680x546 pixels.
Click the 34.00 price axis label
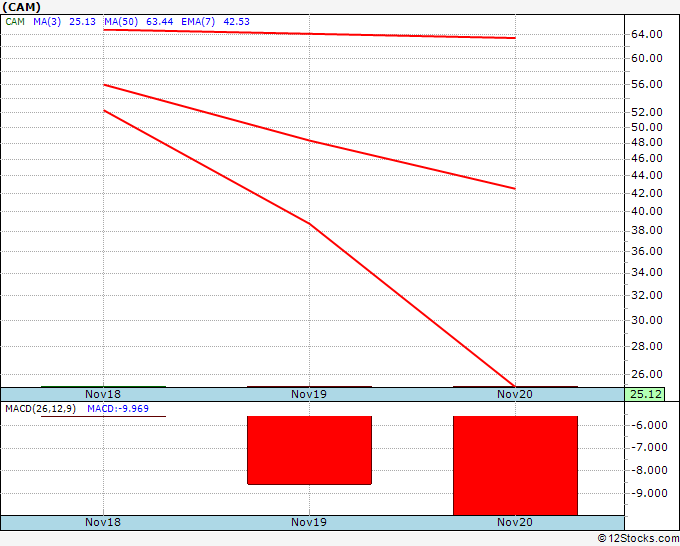[x=647, y=272]
